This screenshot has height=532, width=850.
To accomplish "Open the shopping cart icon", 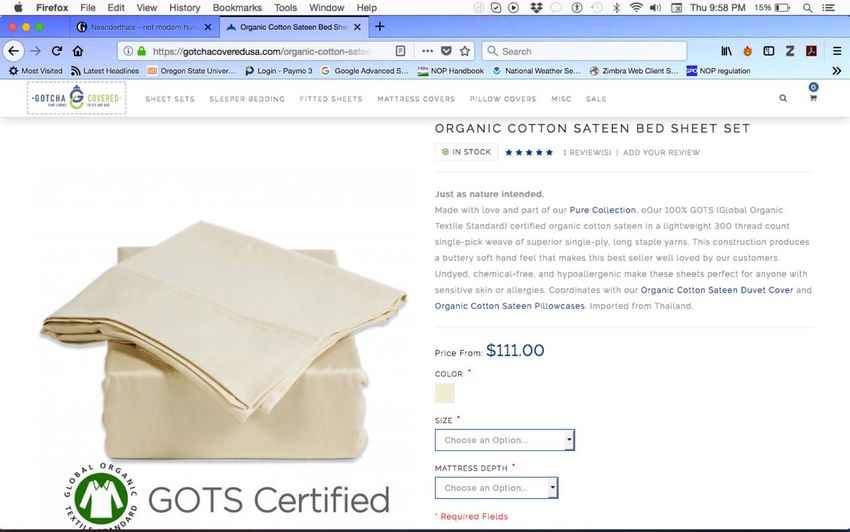I will tap(813, 98).
